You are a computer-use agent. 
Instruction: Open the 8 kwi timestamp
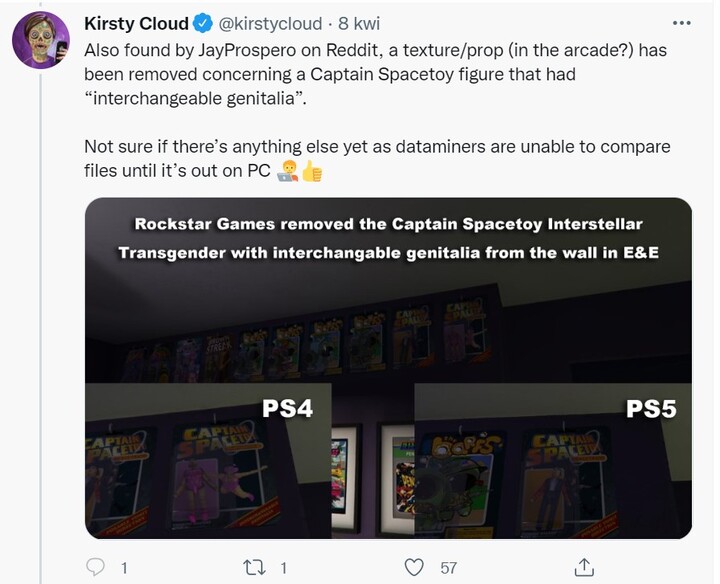pyautogui.click(x=359, y=23)
